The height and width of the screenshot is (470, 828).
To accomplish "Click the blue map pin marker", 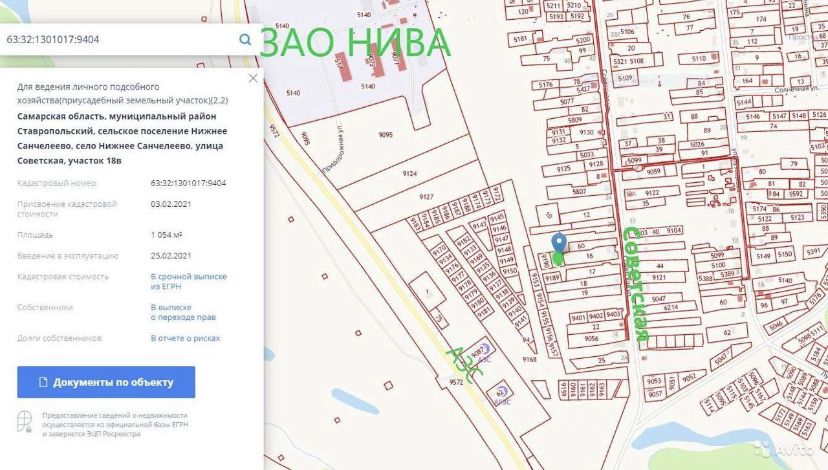I will [559, 243].
